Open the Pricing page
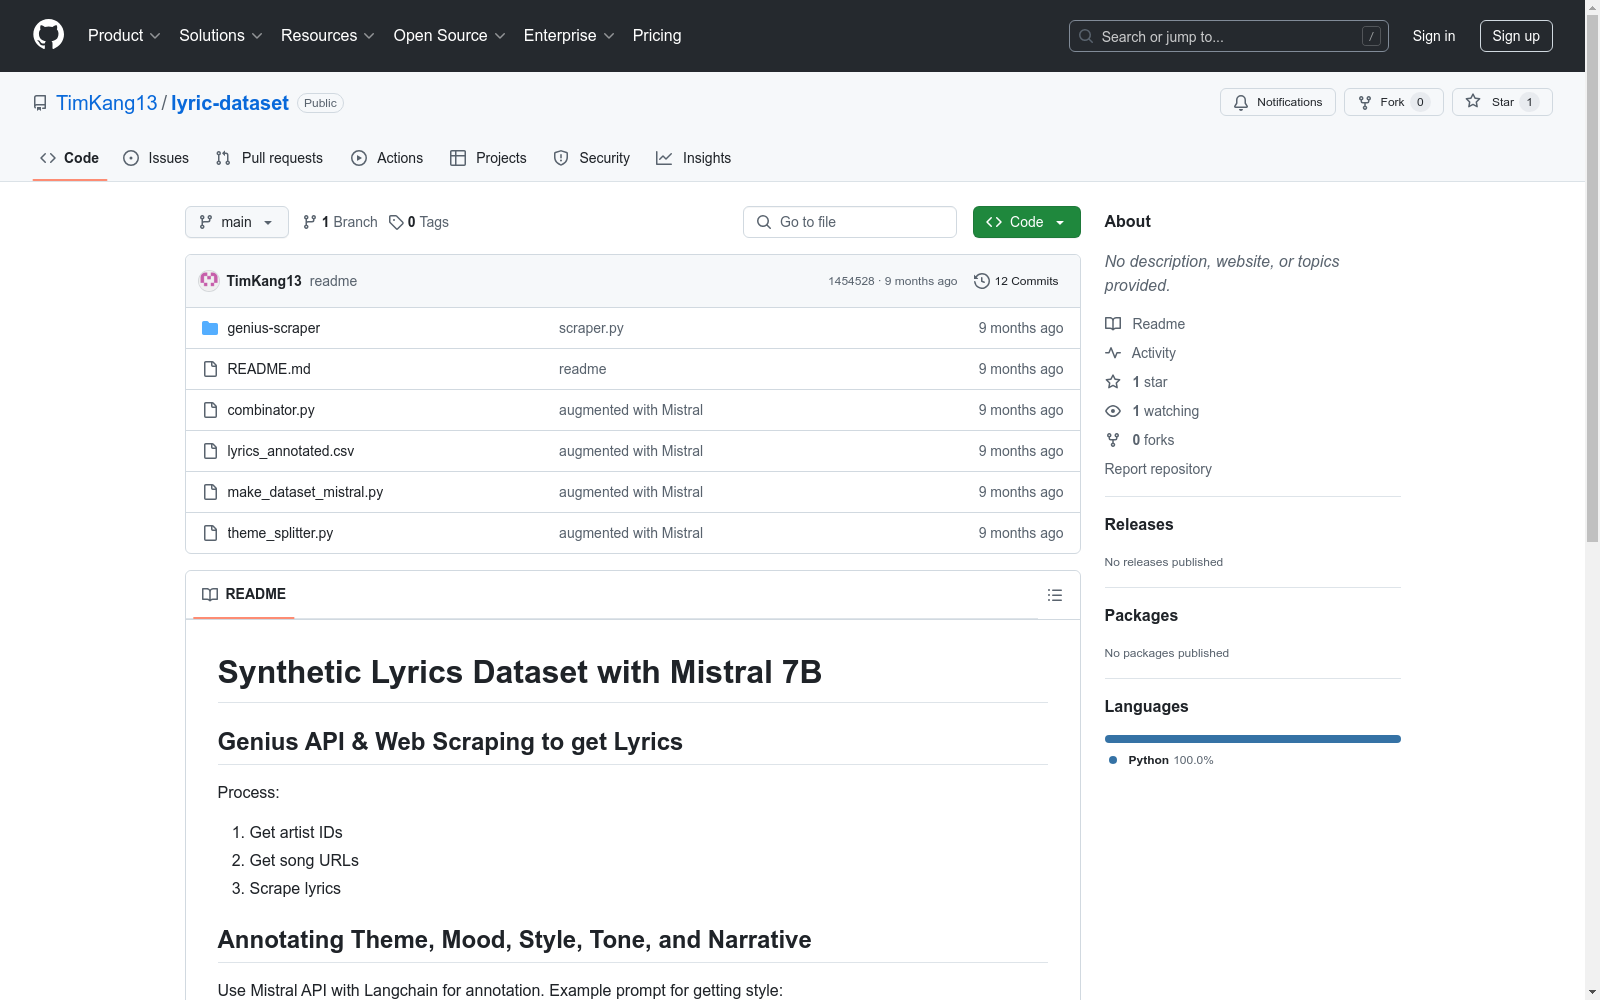The height and width of the screenshot is (1000, 1600). pos(657,35)
